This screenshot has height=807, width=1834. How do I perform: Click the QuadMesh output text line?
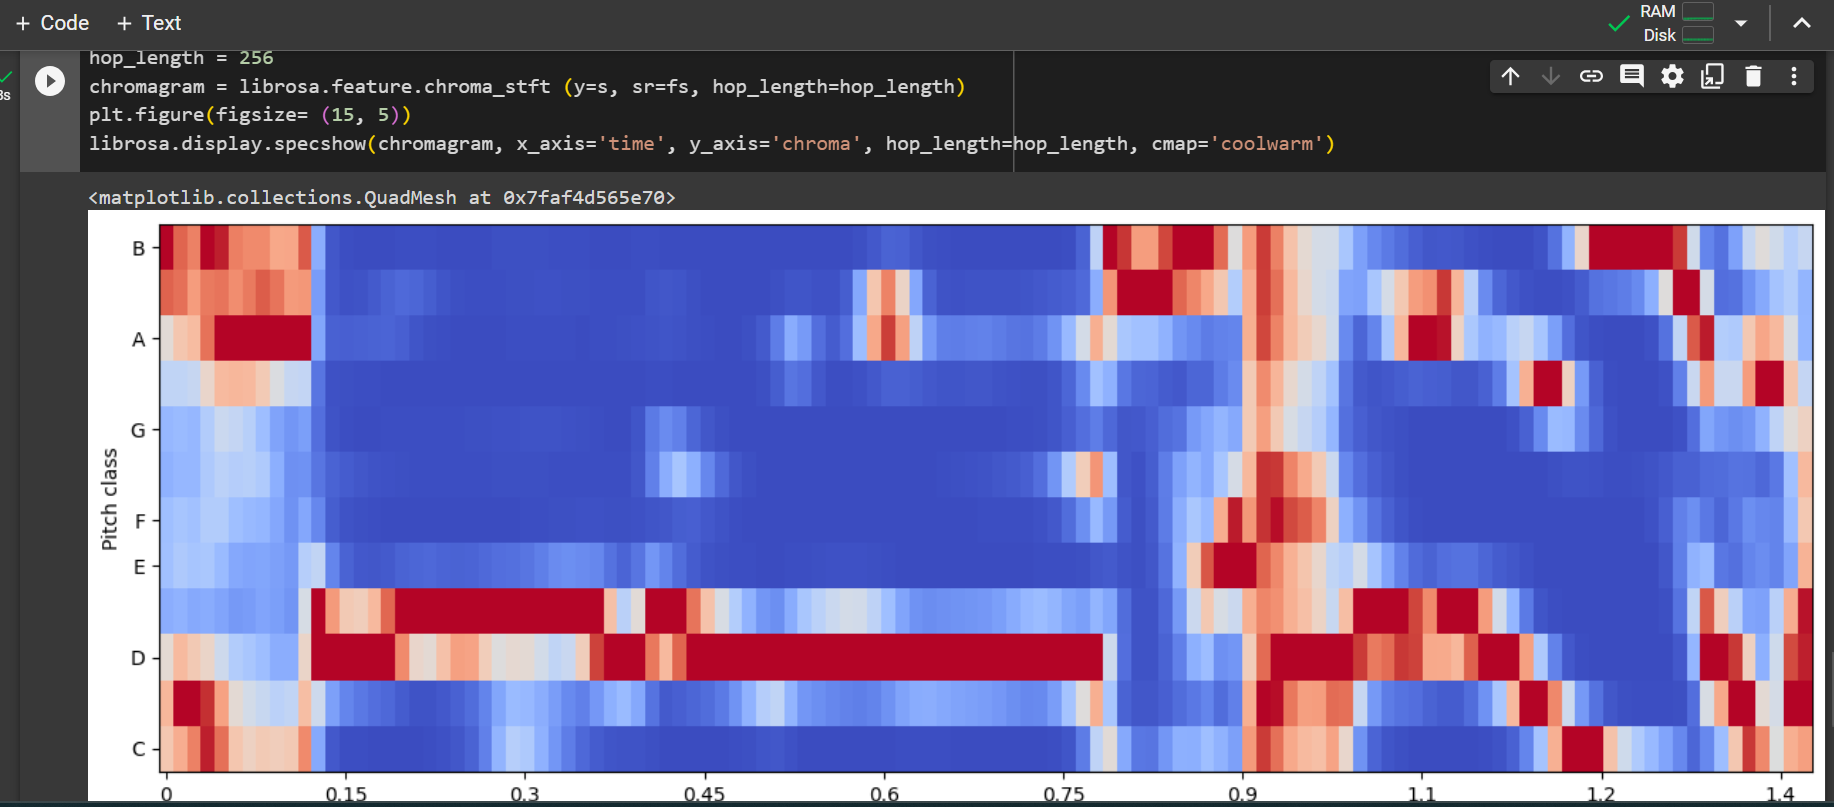[x=382, y=198]
